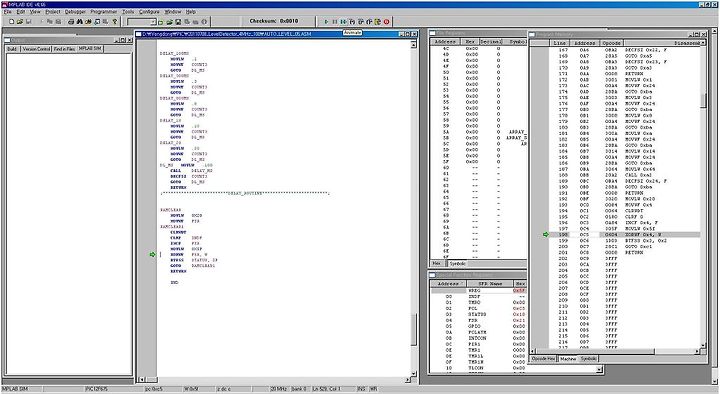720x394 pixels.
Task: Click the Program Memory vertical scrollbar thumb
Action: coord(703,101)
